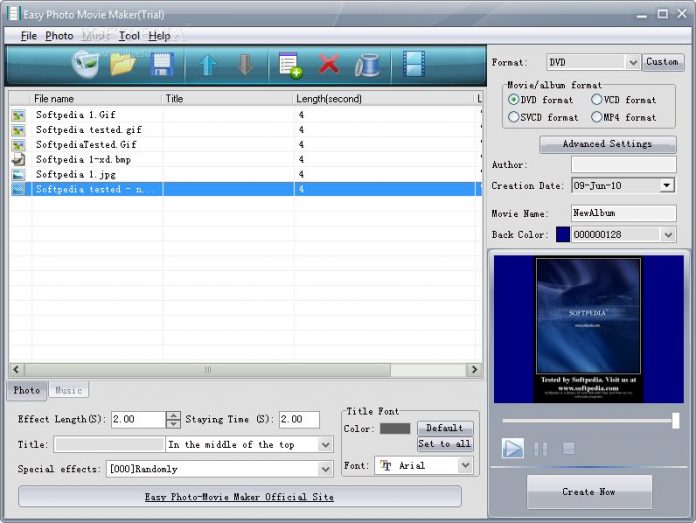Click the Movie Name field
Viewport: 696px width, 523px height.
pyautogui.click(x=624, y=214)
